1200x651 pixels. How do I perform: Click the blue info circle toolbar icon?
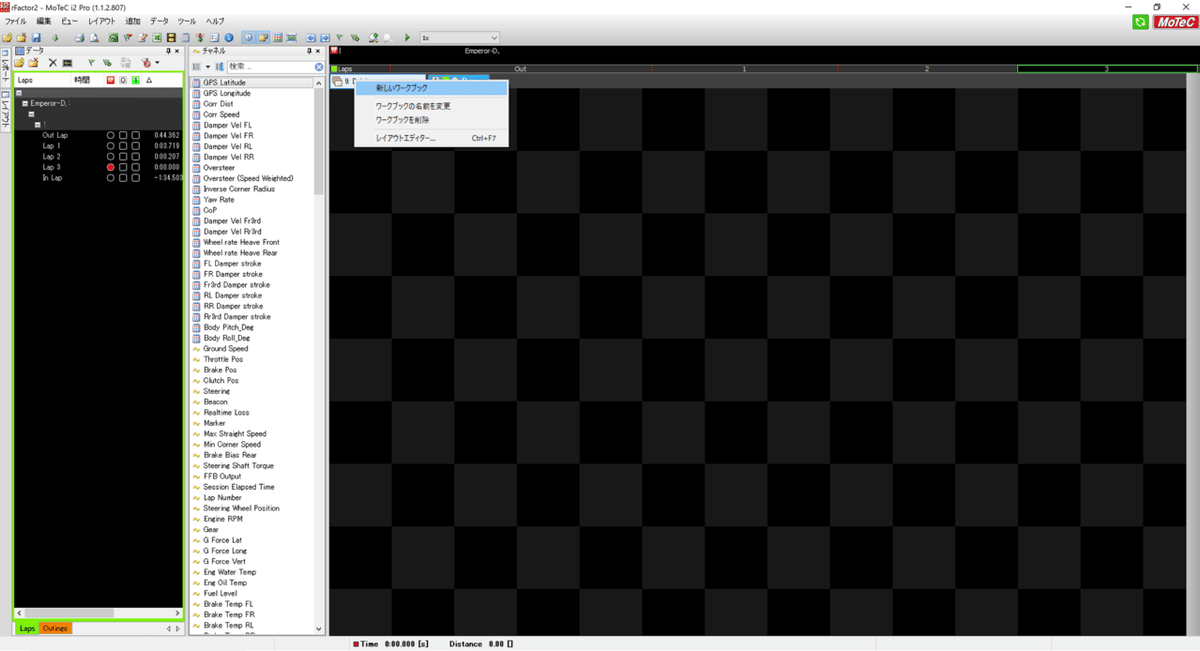point(228,37)
